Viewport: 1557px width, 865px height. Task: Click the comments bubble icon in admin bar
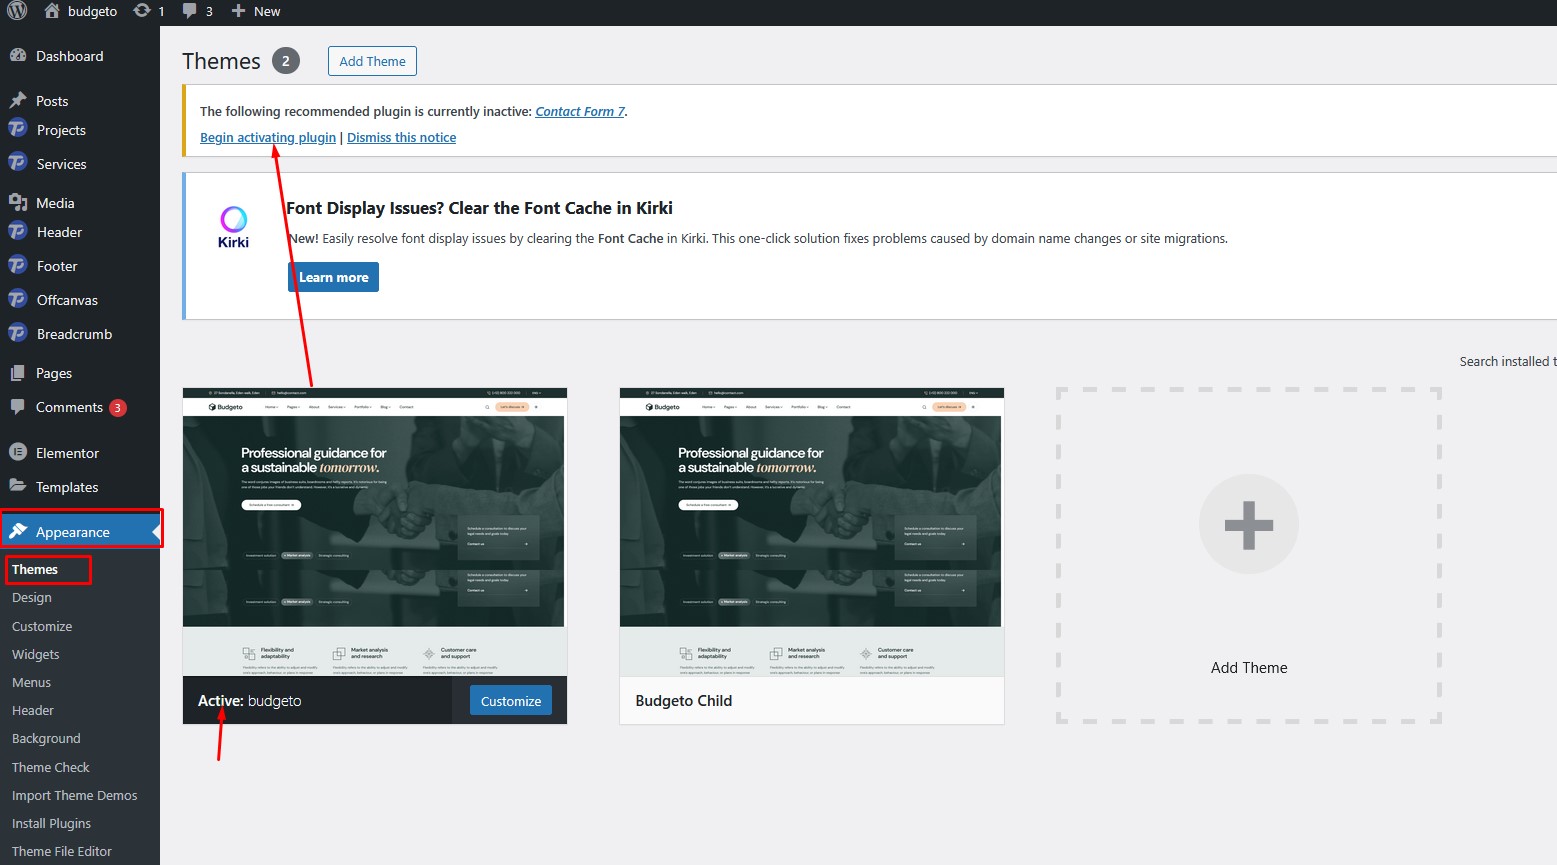[x=190, y=11]
